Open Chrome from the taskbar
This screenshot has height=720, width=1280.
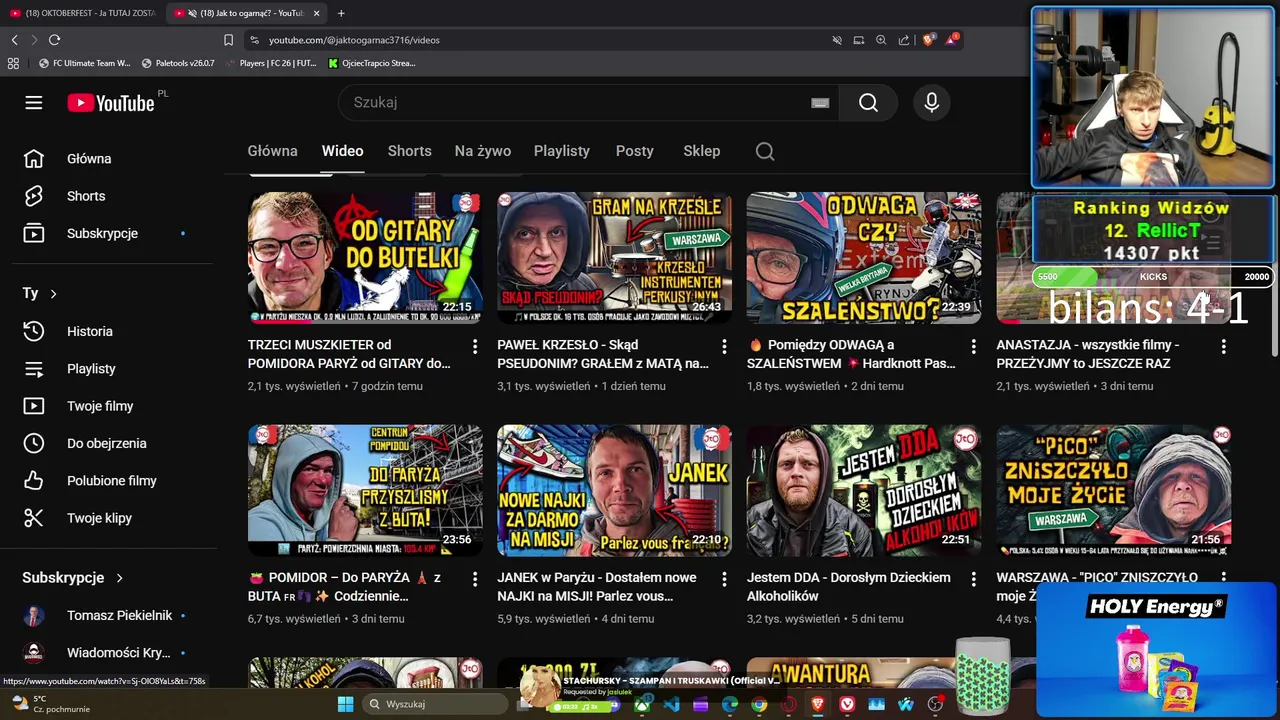(x=759, y=704)
